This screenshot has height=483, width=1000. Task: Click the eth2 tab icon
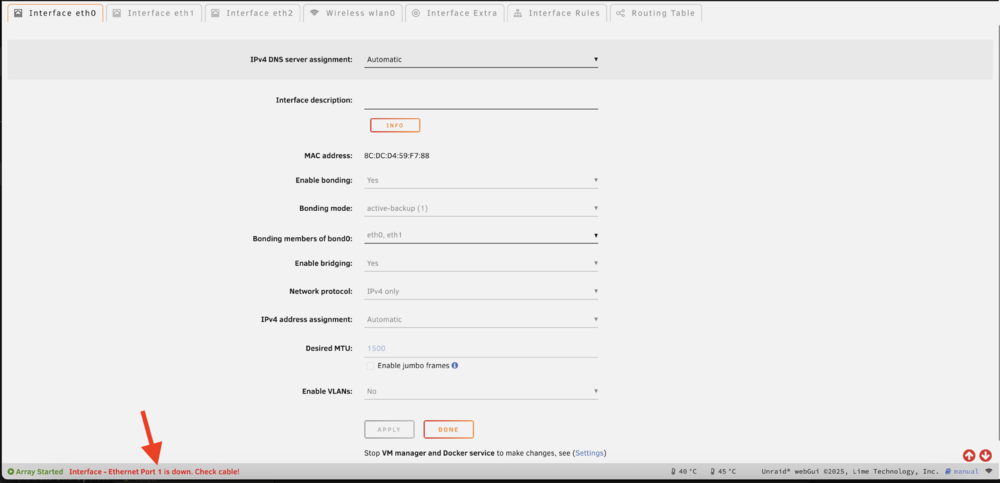[x=216, y=13]
